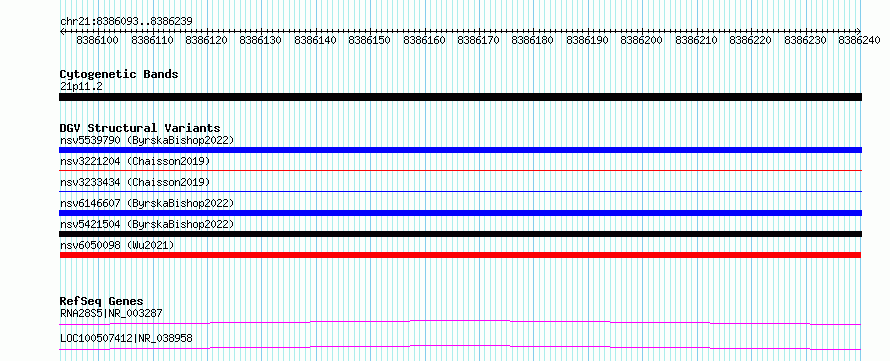Select the thin red nsv3221204 variant line
The width and height of the screenshot is (890, 361).
click(460, 170)
